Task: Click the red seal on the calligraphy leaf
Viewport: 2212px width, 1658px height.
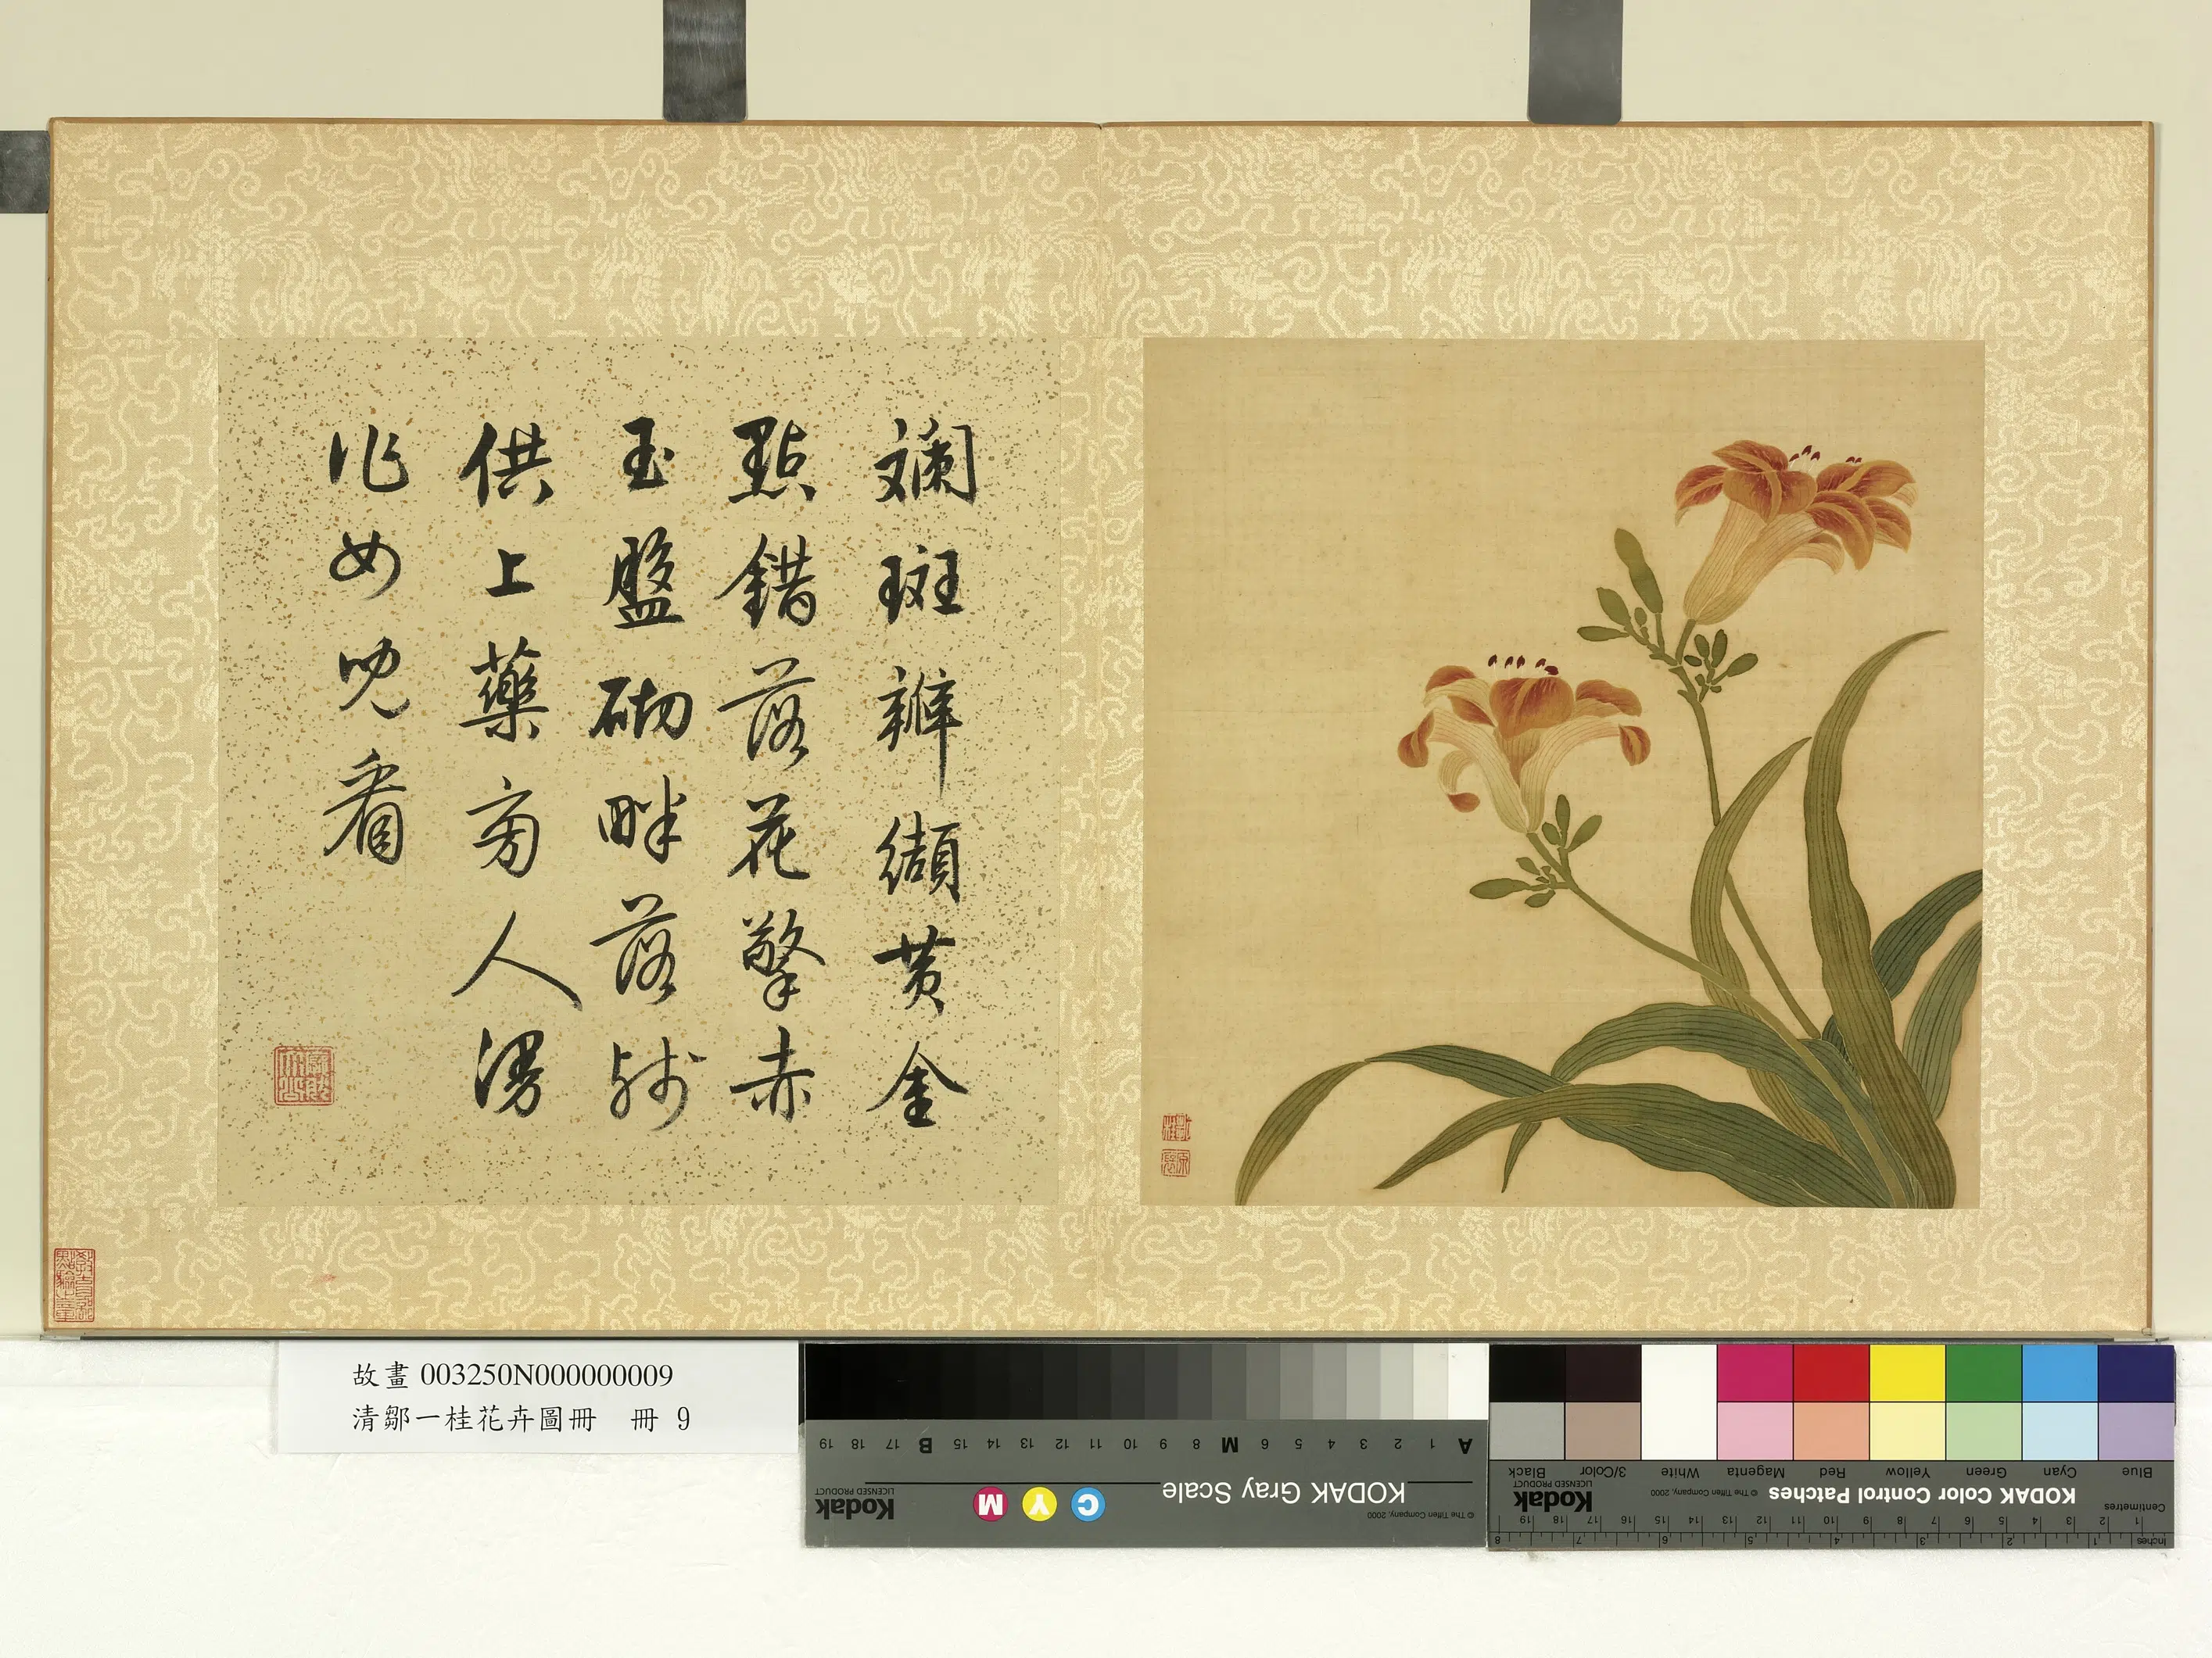Action: (x=304, y=1076)
